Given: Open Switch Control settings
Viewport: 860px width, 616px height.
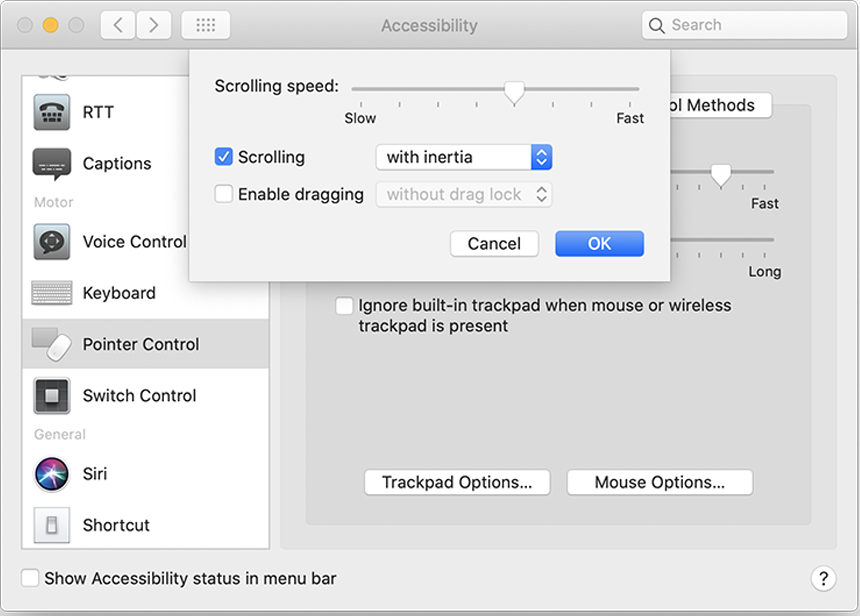Looking at the screenshot, I should (x=139, y=395).
